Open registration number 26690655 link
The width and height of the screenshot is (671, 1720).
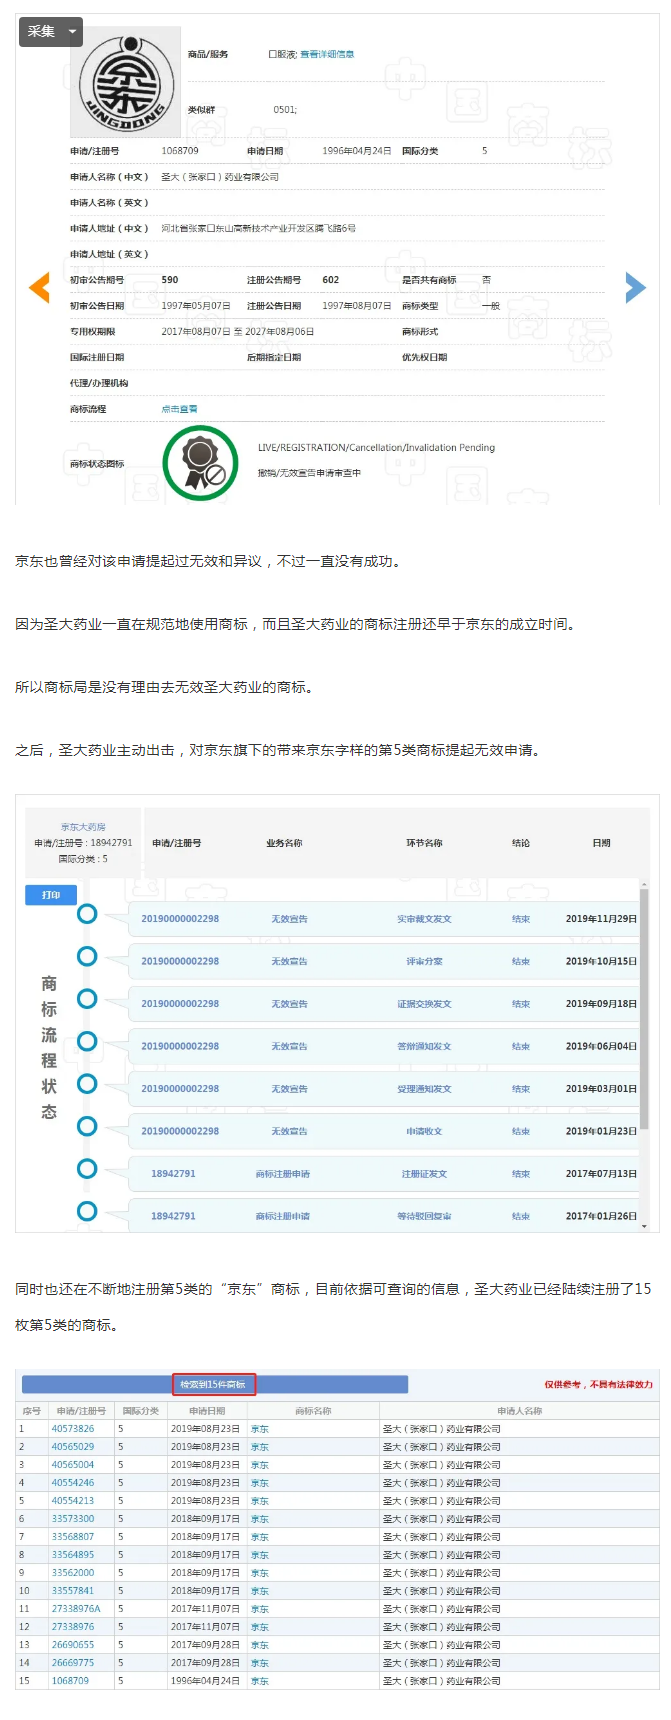coord(73,1645)
